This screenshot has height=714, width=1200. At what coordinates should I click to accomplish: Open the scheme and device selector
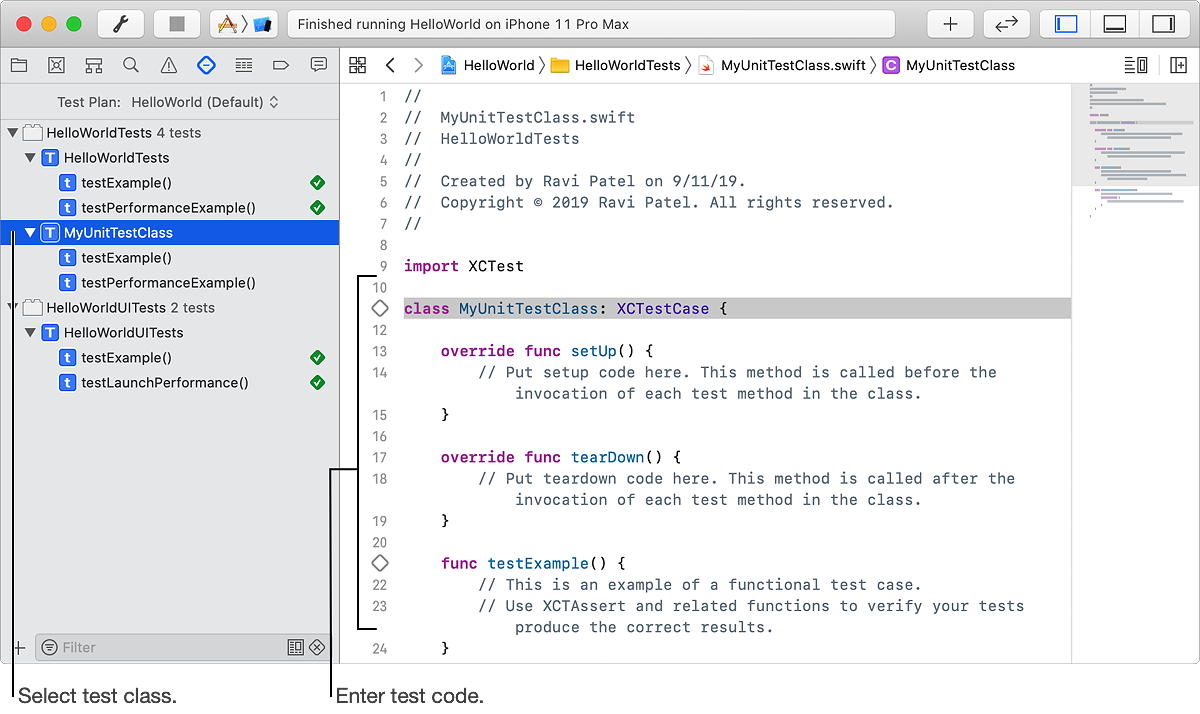tap(244, 24)
